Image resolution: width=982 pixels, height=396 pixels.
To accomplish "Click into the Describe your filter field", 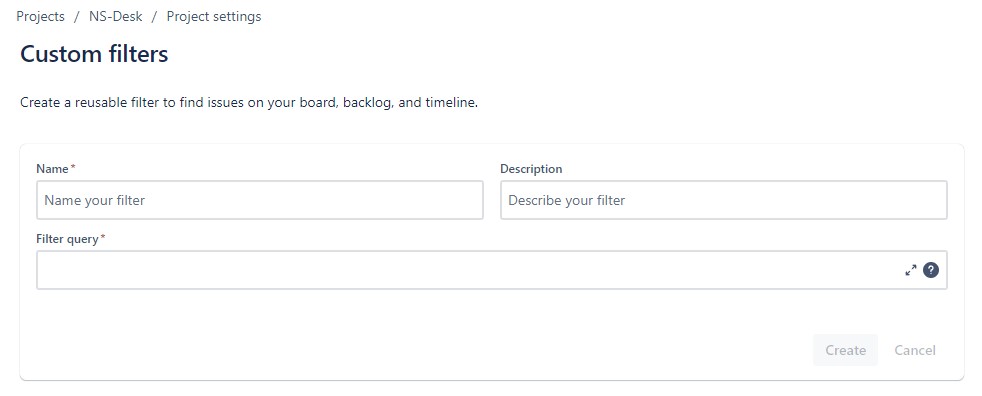I will 723,201.
